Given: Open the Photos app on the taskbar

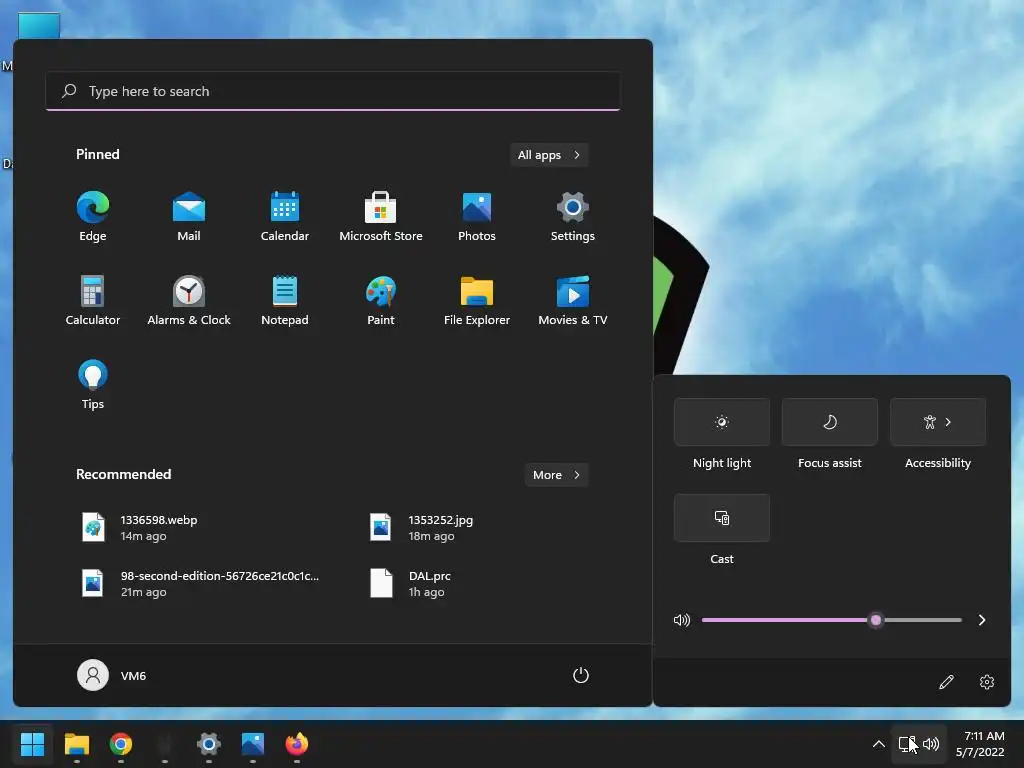Looking at the screenshot, I should click(x=253, y=744).
